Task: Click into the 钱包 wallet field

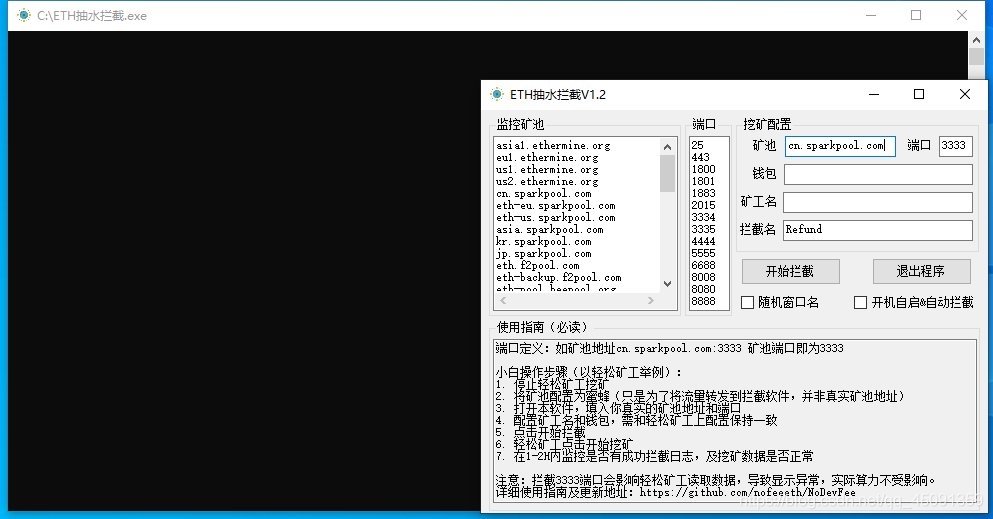Action: pyautogui.click(x=878, y=174)
